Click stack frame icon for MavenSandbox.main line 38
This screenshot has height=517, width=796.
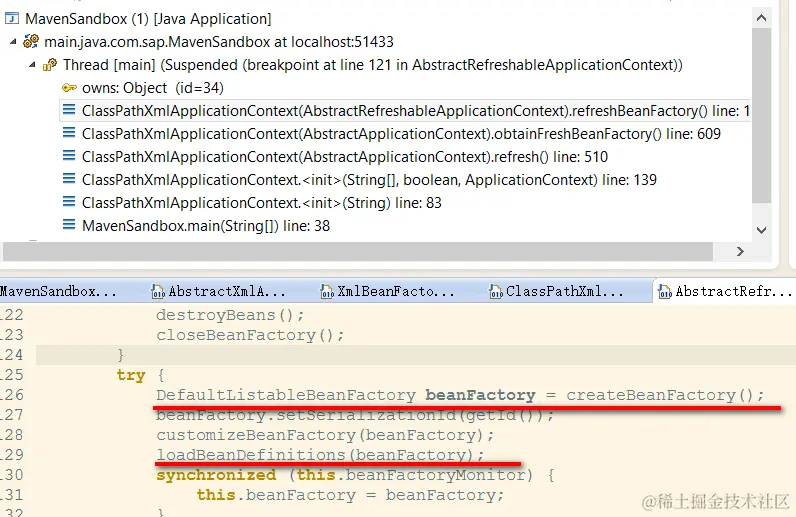pos(69,225)
